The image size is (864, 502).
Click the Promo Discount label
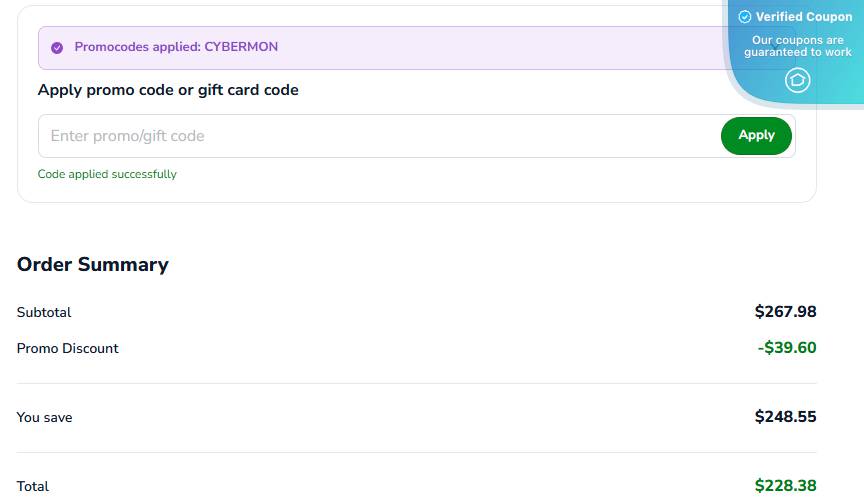(x=68, y=348)
